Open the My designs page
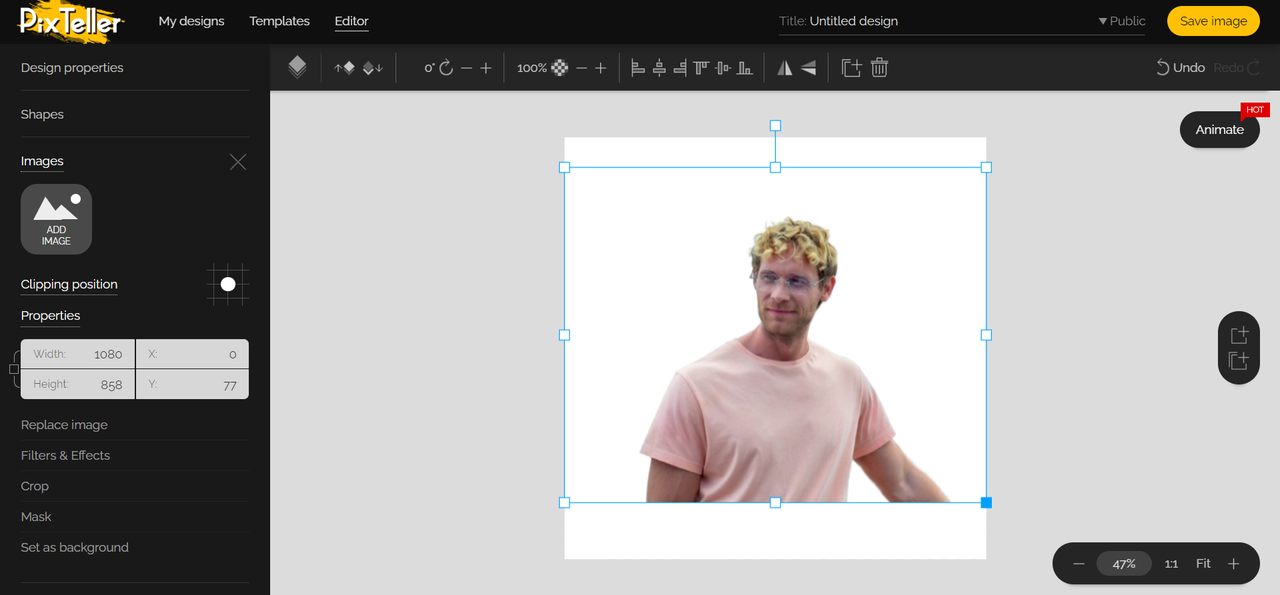The height and width of the screenshot is (595, 1280). point(191,21)
